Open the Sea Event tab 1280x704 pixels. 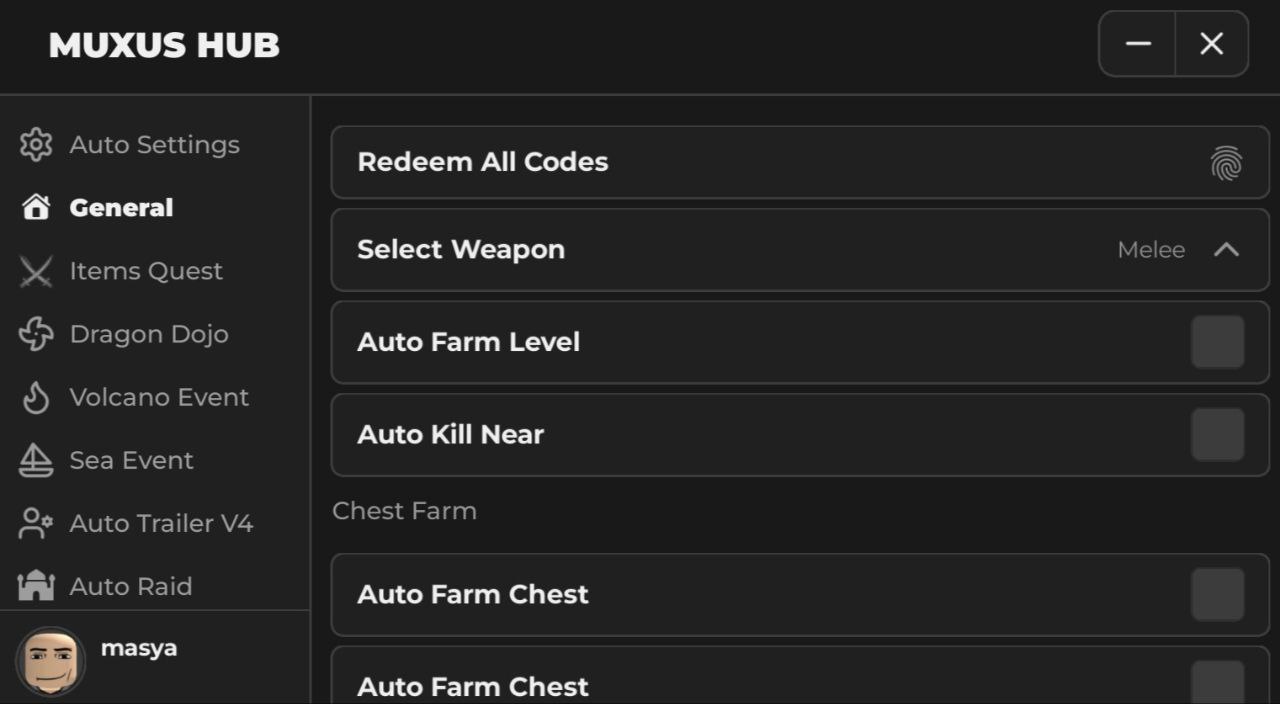pos(131,460)
